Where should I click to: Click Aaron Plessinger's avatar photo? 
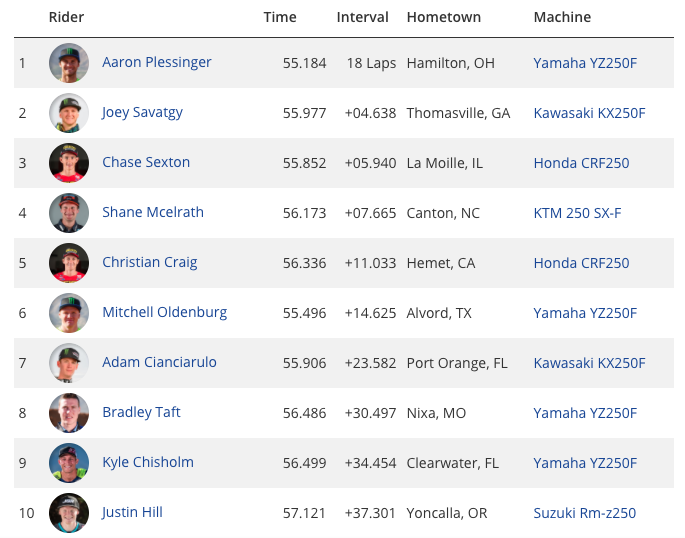pyautogui.click(x=69, y=63)
